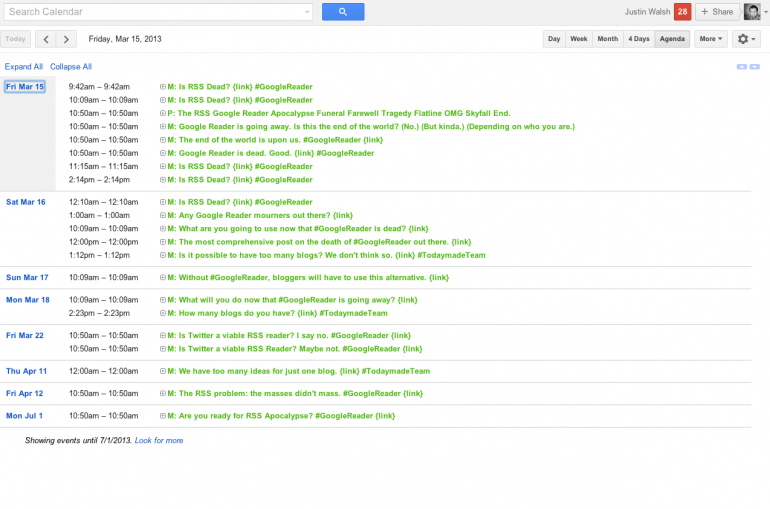
Task: Open the Thu Apr 11 date link
Action: [26, 372]
